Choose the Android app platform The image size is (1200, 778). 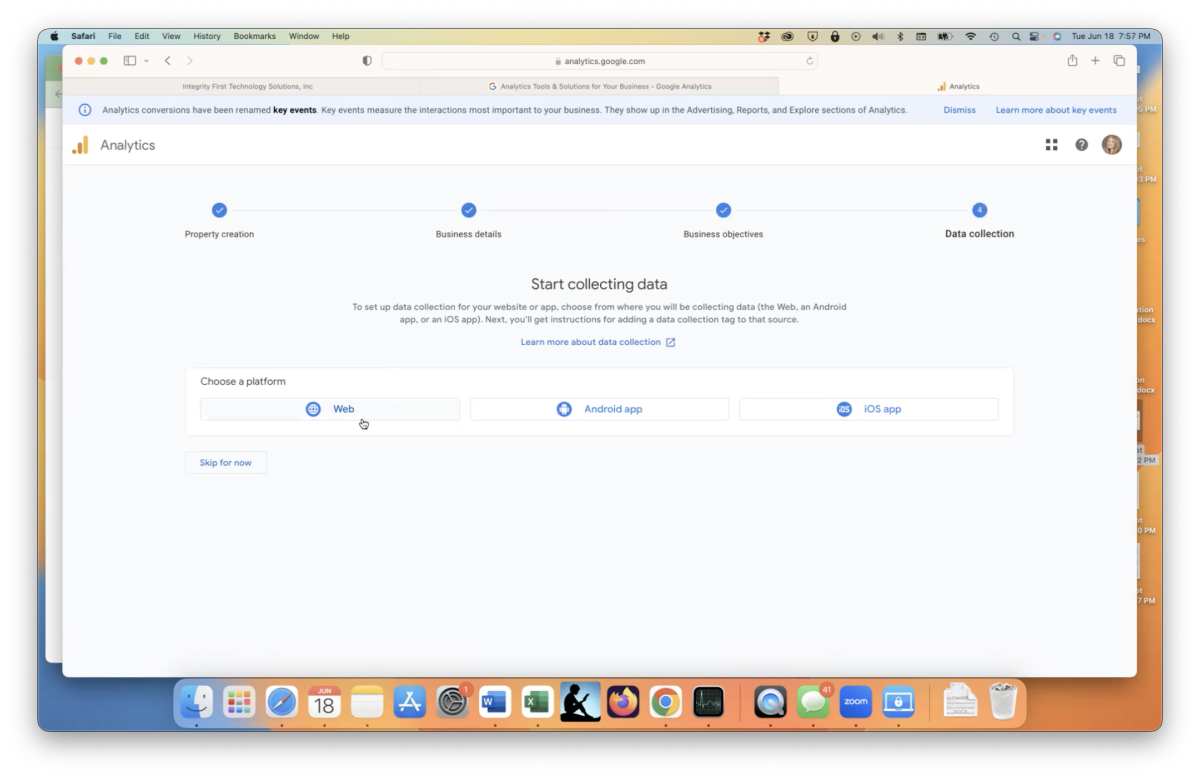599,409
